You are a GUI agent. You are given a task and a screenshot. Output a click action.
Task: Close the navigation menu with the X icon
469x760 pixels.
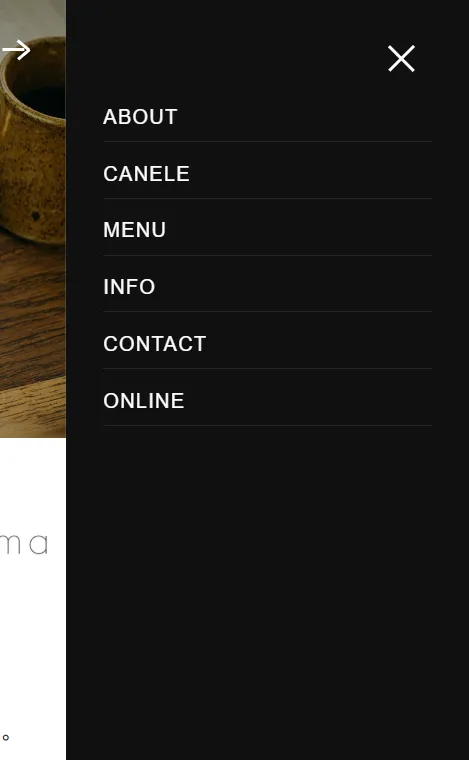tap(401, 59)
